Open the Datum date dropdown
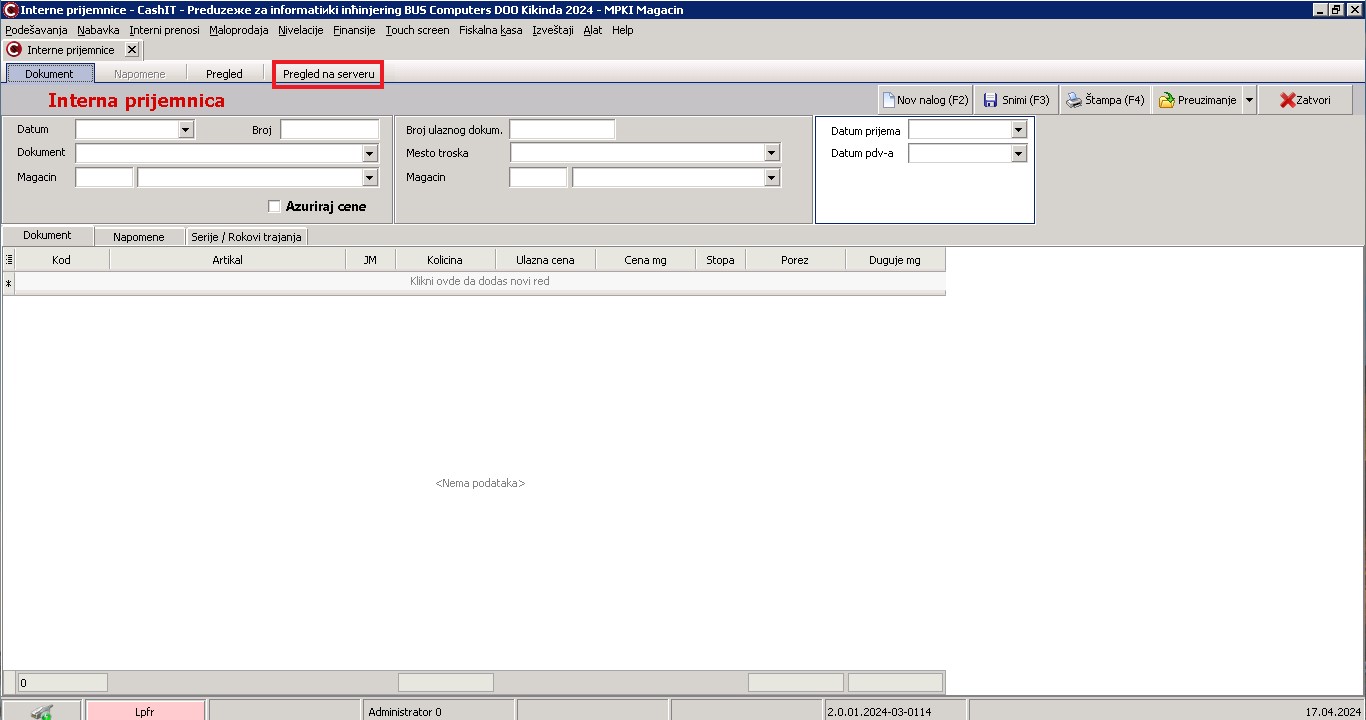 185,129
